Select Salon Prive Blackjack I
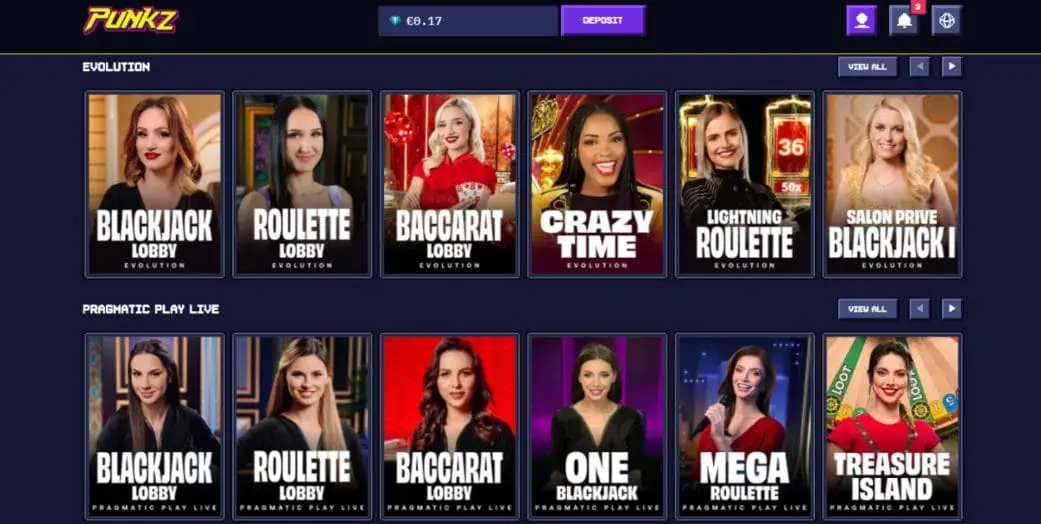 click(x=892, y=184)
